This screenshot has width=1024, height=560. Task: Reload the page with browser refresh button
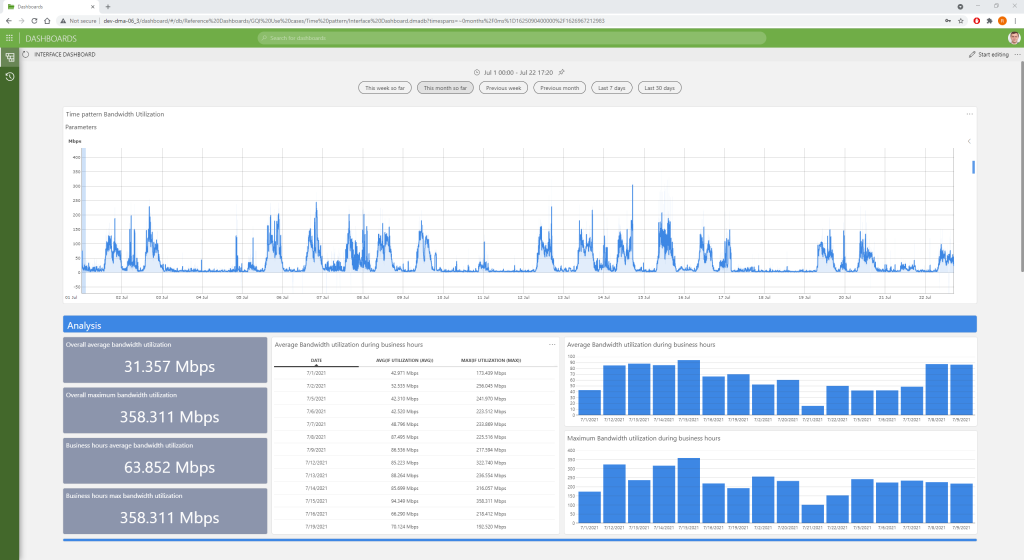[x=35, y=20]
